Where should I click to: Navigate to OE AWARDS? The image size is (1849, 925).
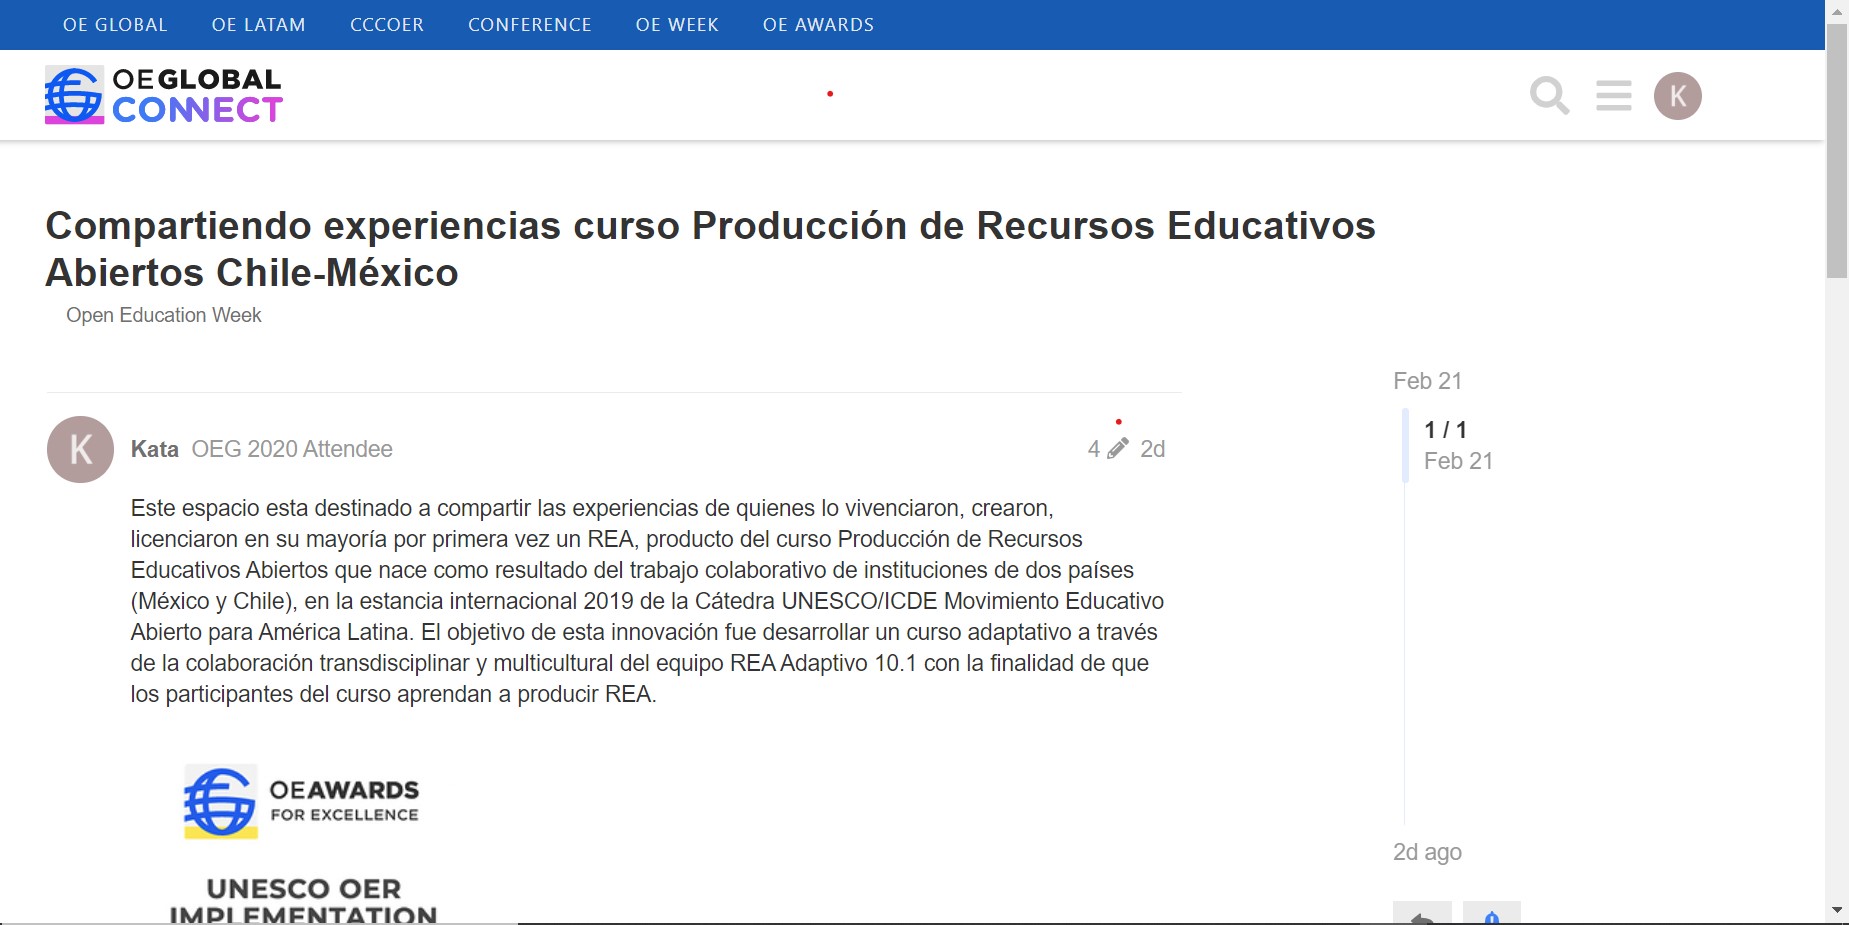(x=818, y=25)
